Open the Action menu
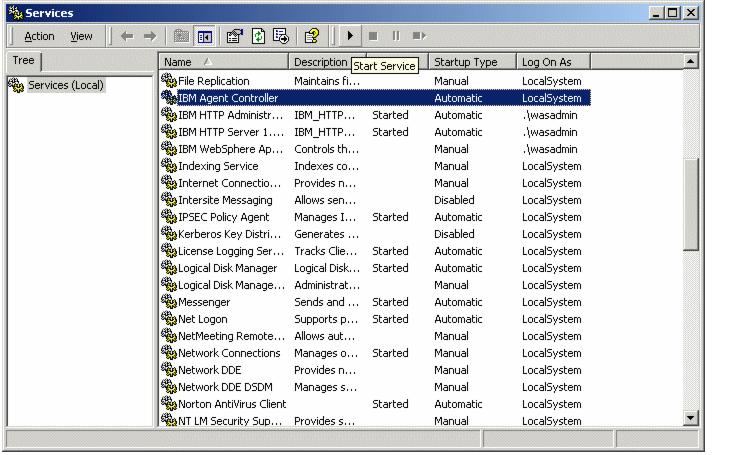Screen dimensions: 741x455 (39, 36)
